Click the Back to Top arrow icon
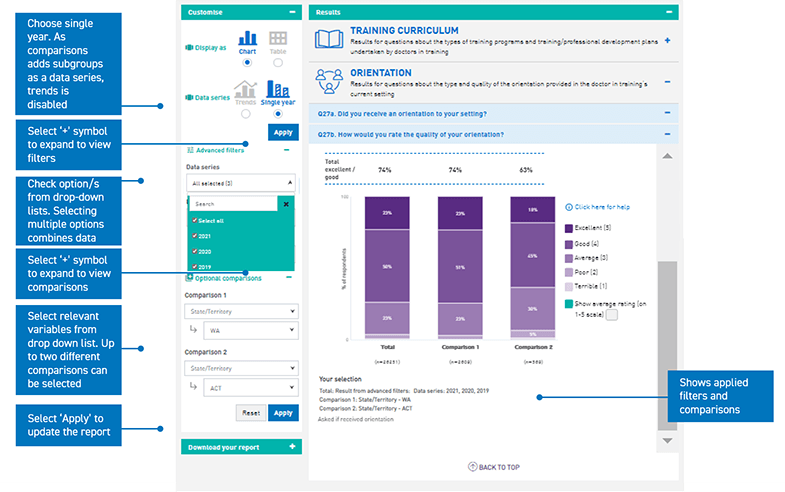This screenshot has height=492, width=785. [x=472, y=467]
